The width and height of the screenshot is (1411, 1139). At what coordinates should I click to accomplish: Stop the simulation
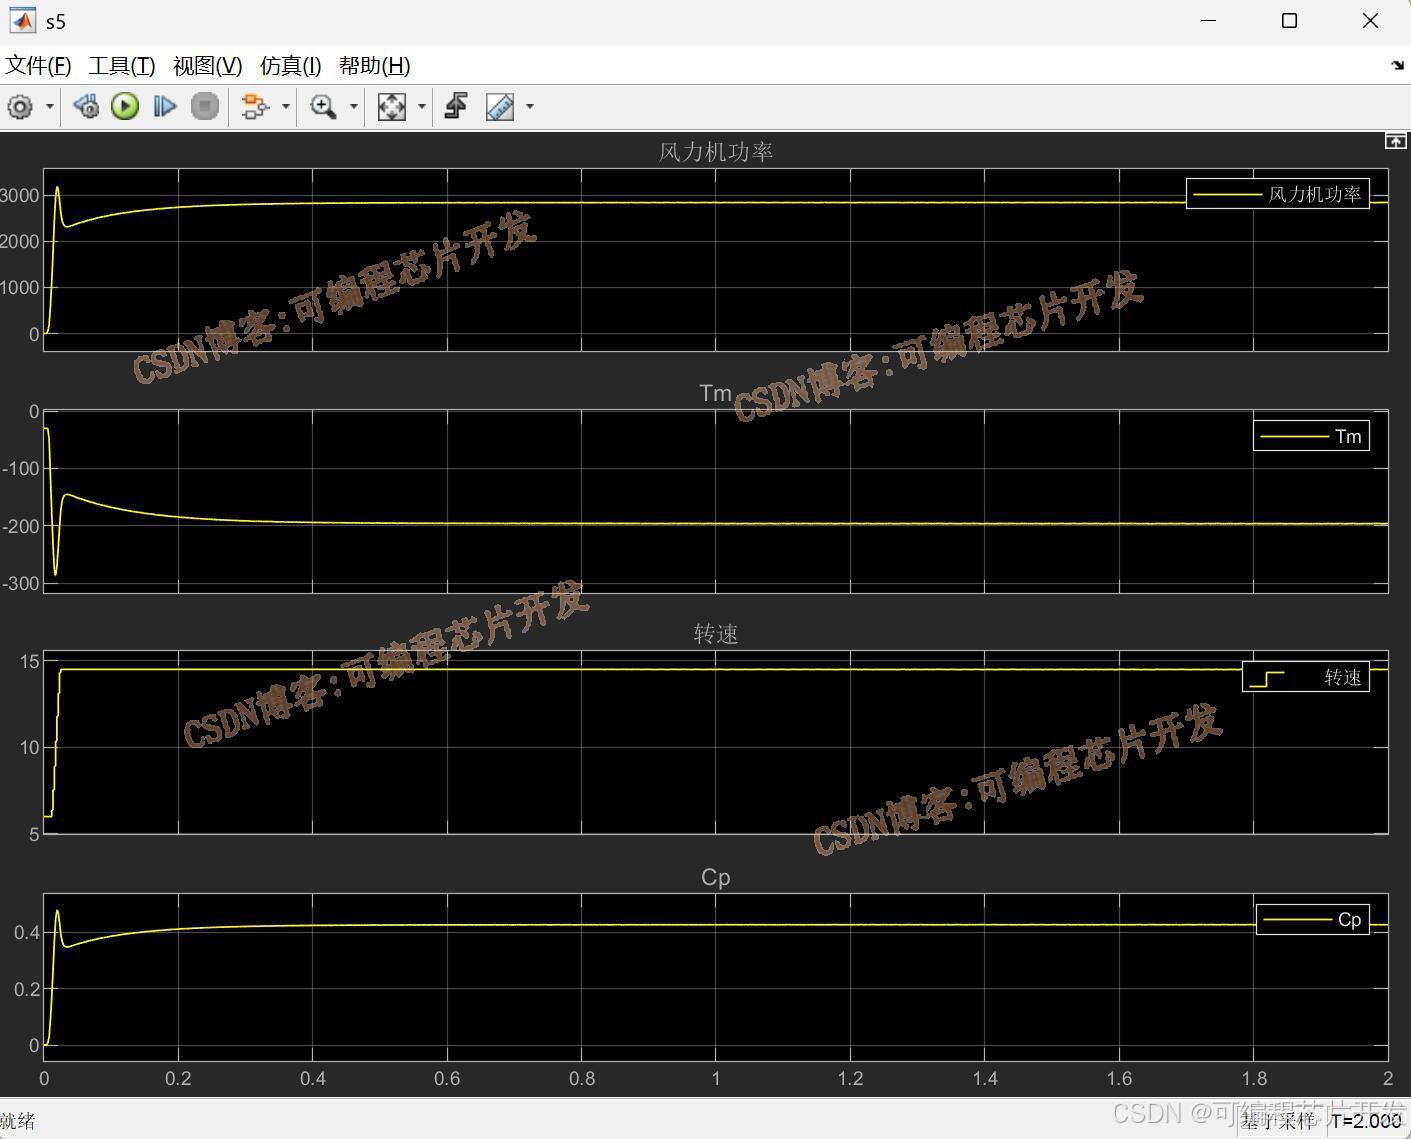point(205,107)
